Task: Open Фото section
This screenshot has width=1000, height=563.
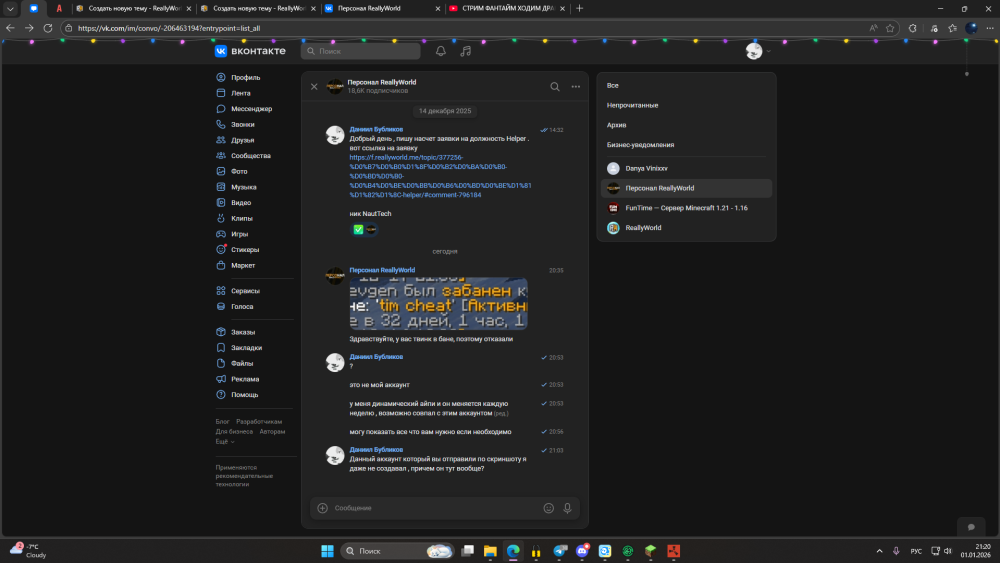Action: tap(239, 172)
